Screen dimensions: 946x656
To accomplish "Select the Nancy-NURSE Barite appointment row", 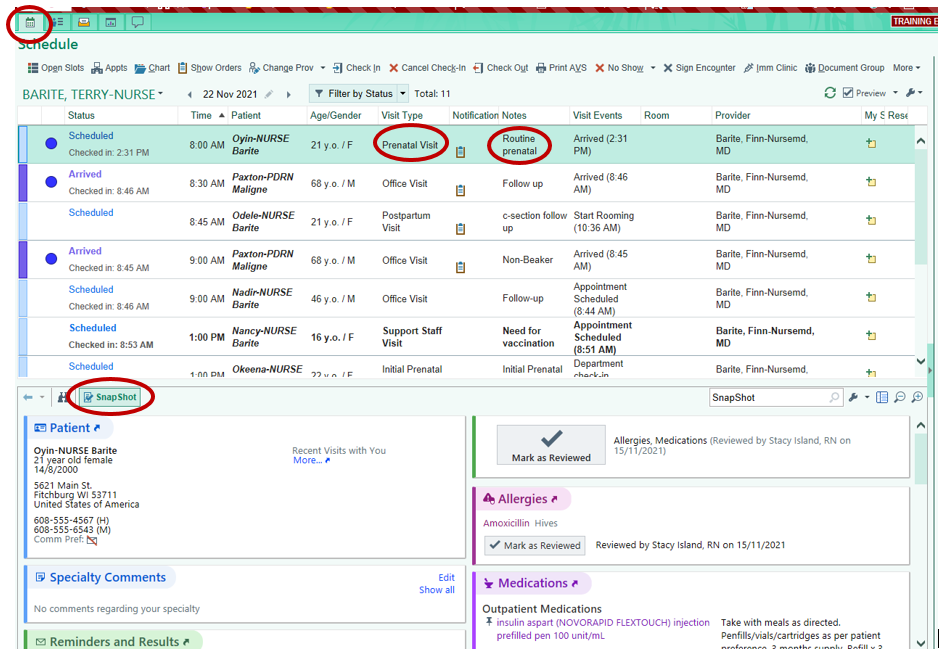I will click(466, 337).
